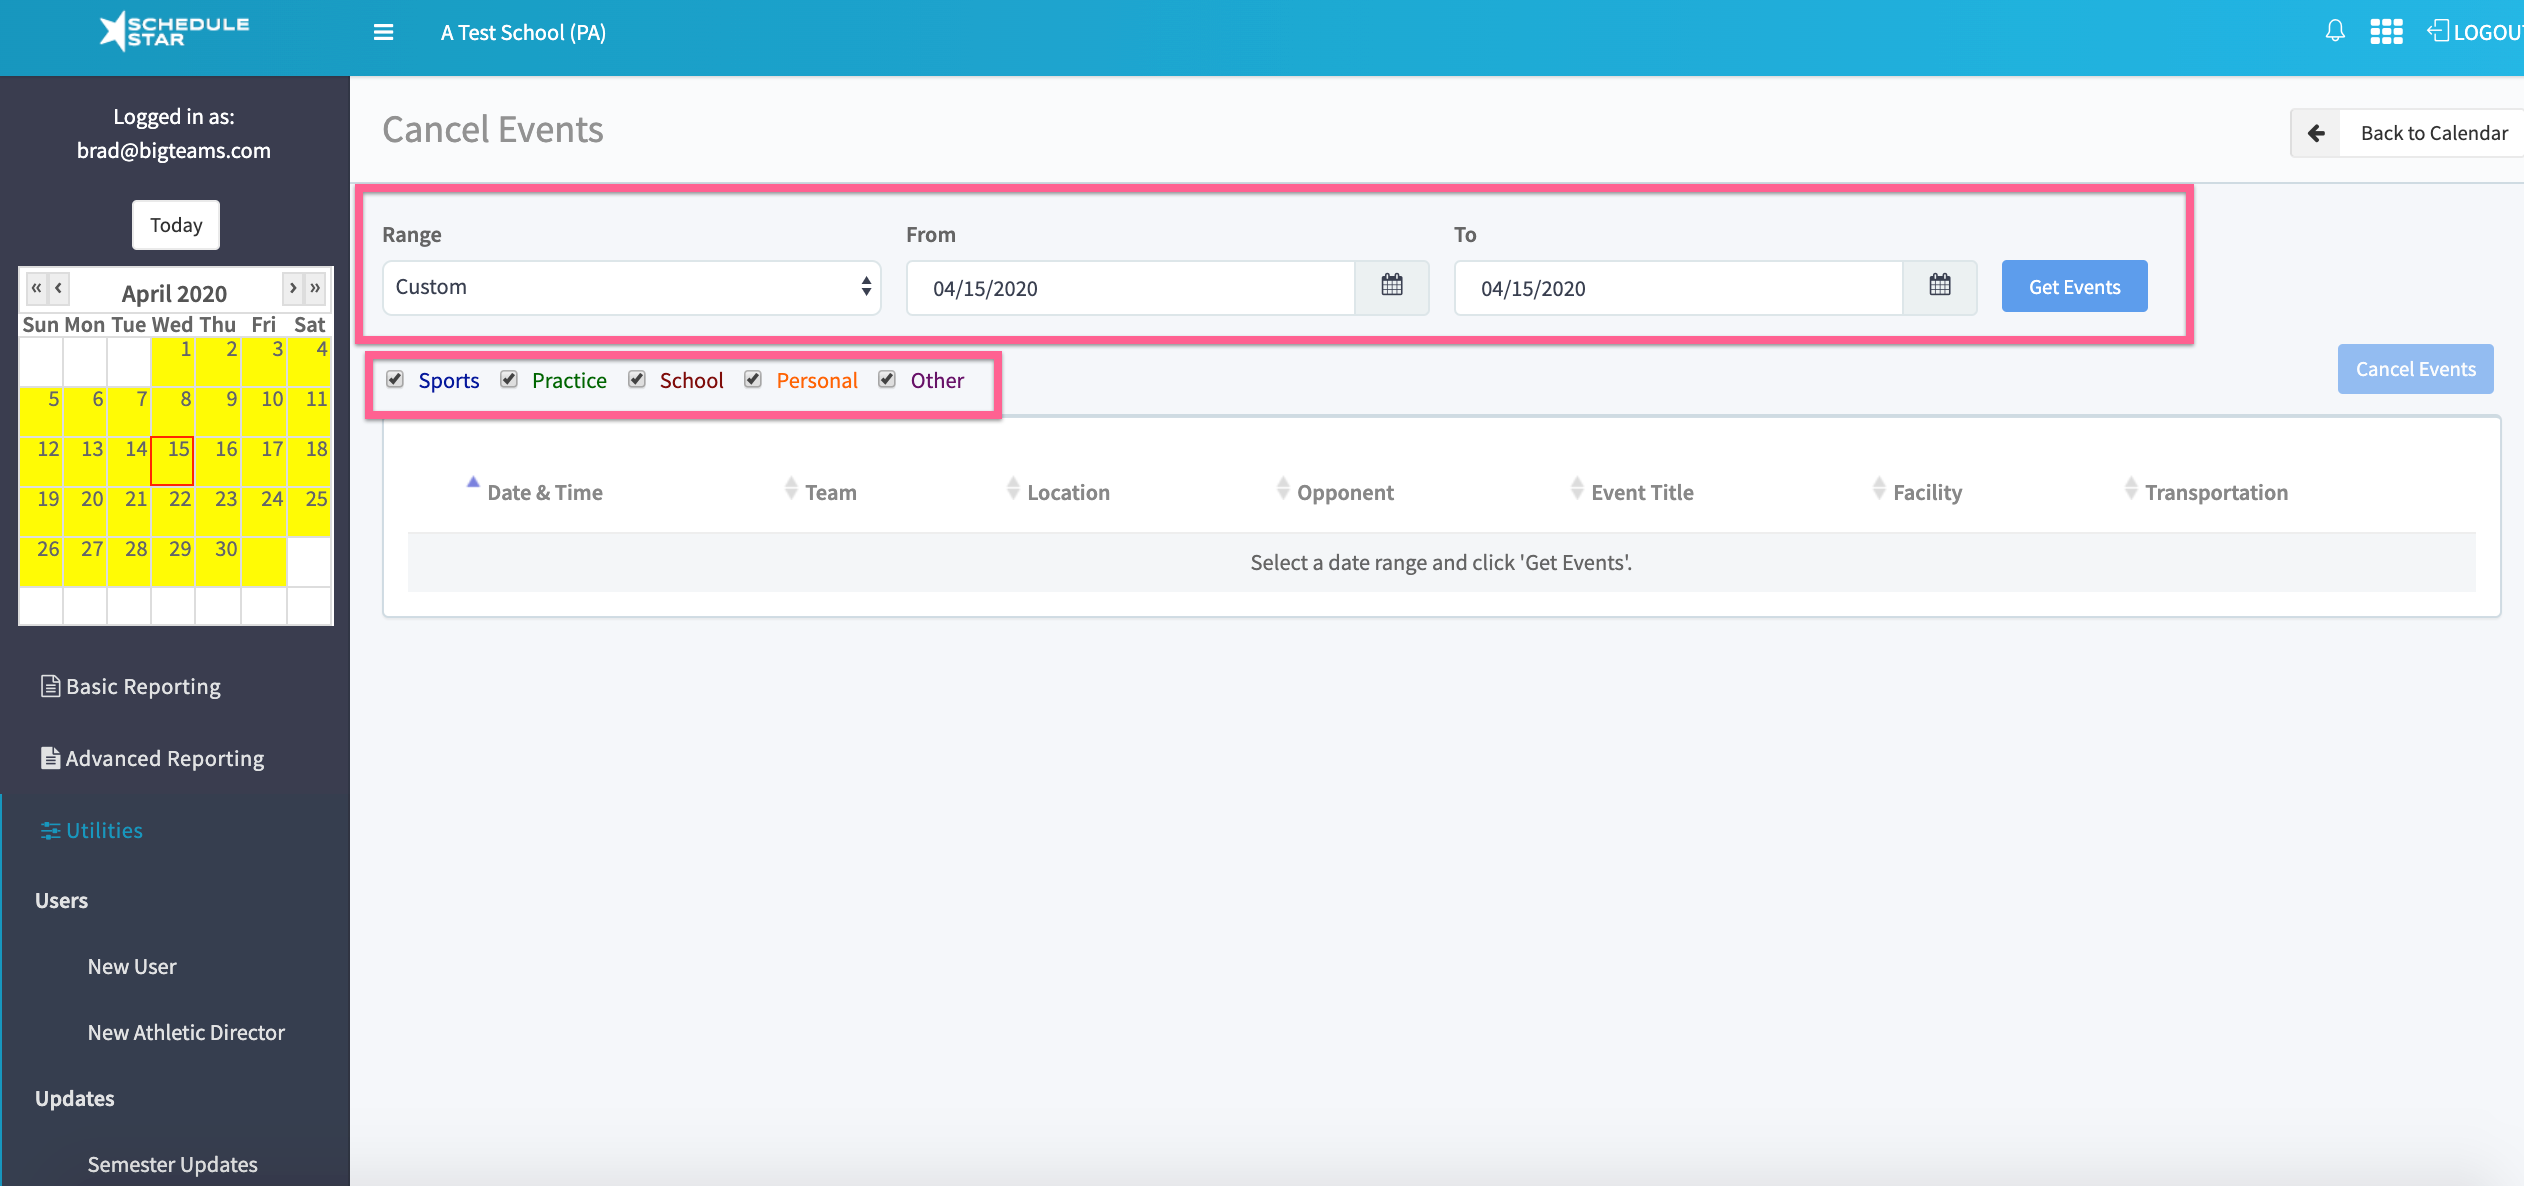Sort the table by Team column

tap(831, 491)
